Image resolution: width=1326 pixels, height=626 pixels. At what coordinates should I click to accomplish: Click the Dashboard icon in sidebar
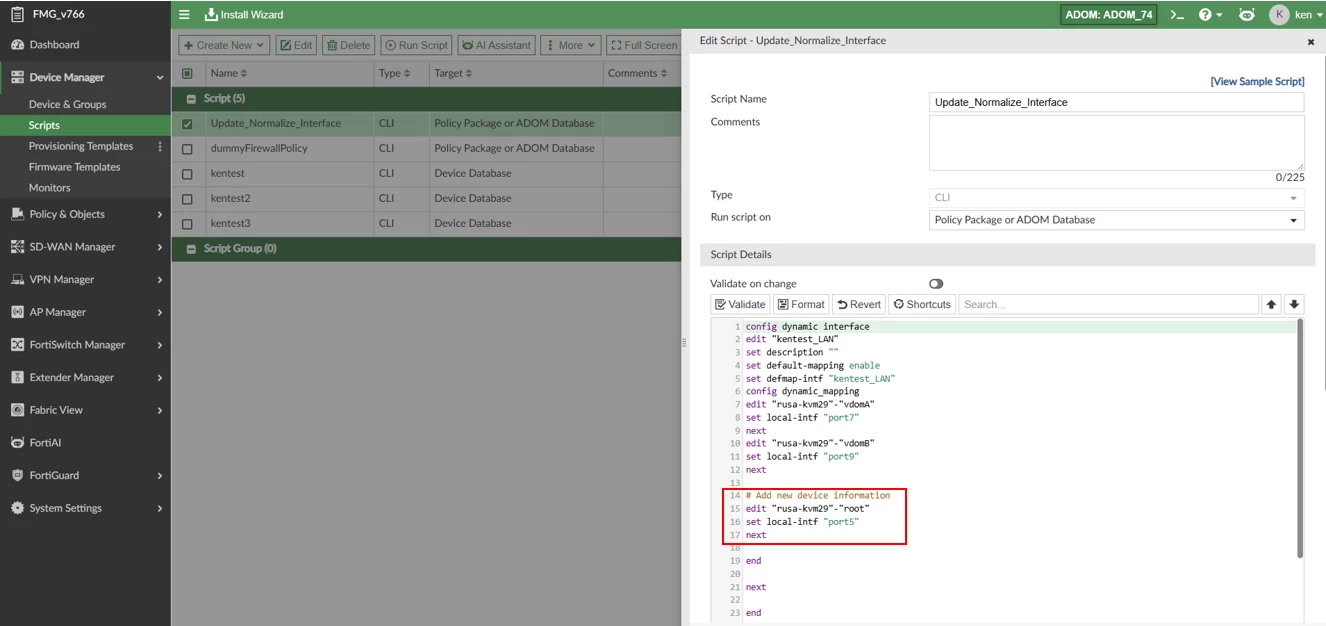tap(17, 45)
